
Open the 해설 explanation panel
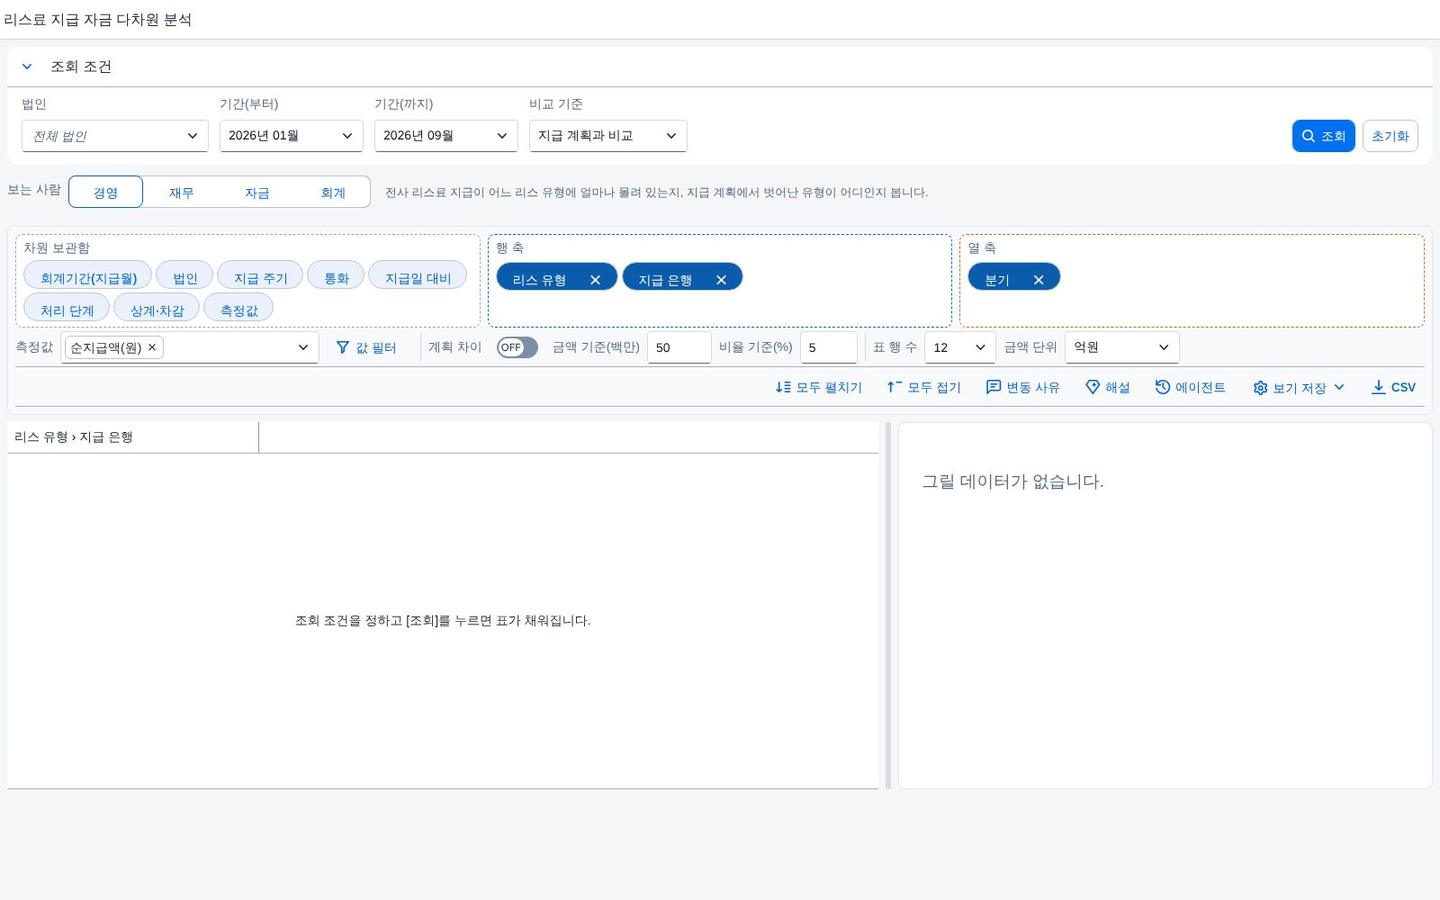1108,387
